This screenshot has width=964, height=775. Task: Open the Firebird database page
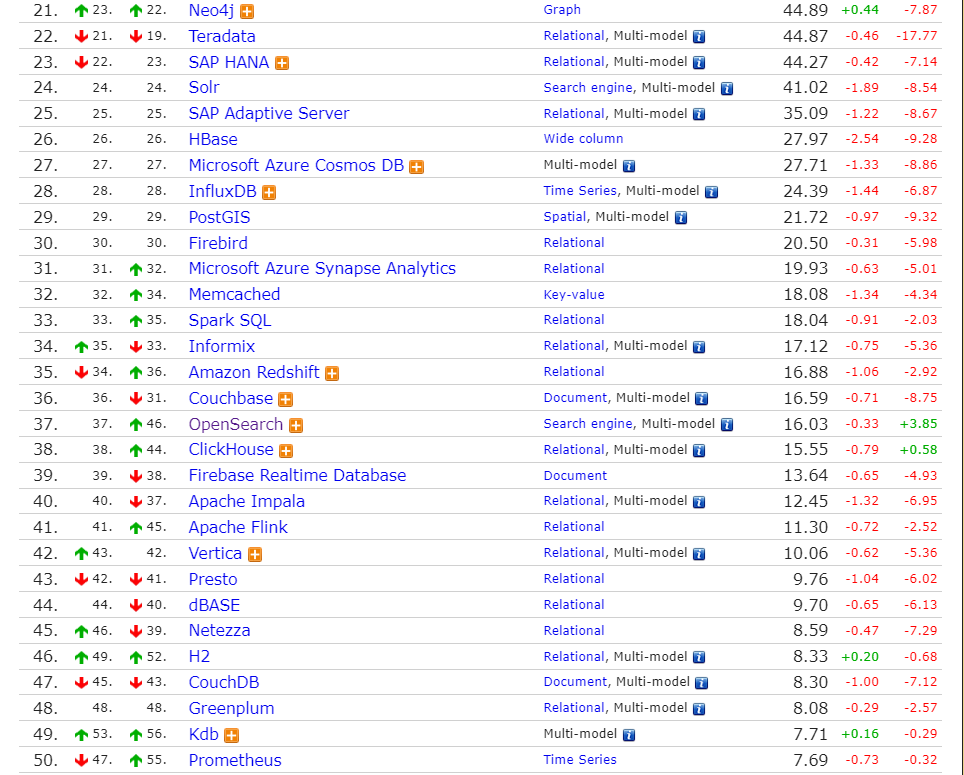click(x=218, y=243)
